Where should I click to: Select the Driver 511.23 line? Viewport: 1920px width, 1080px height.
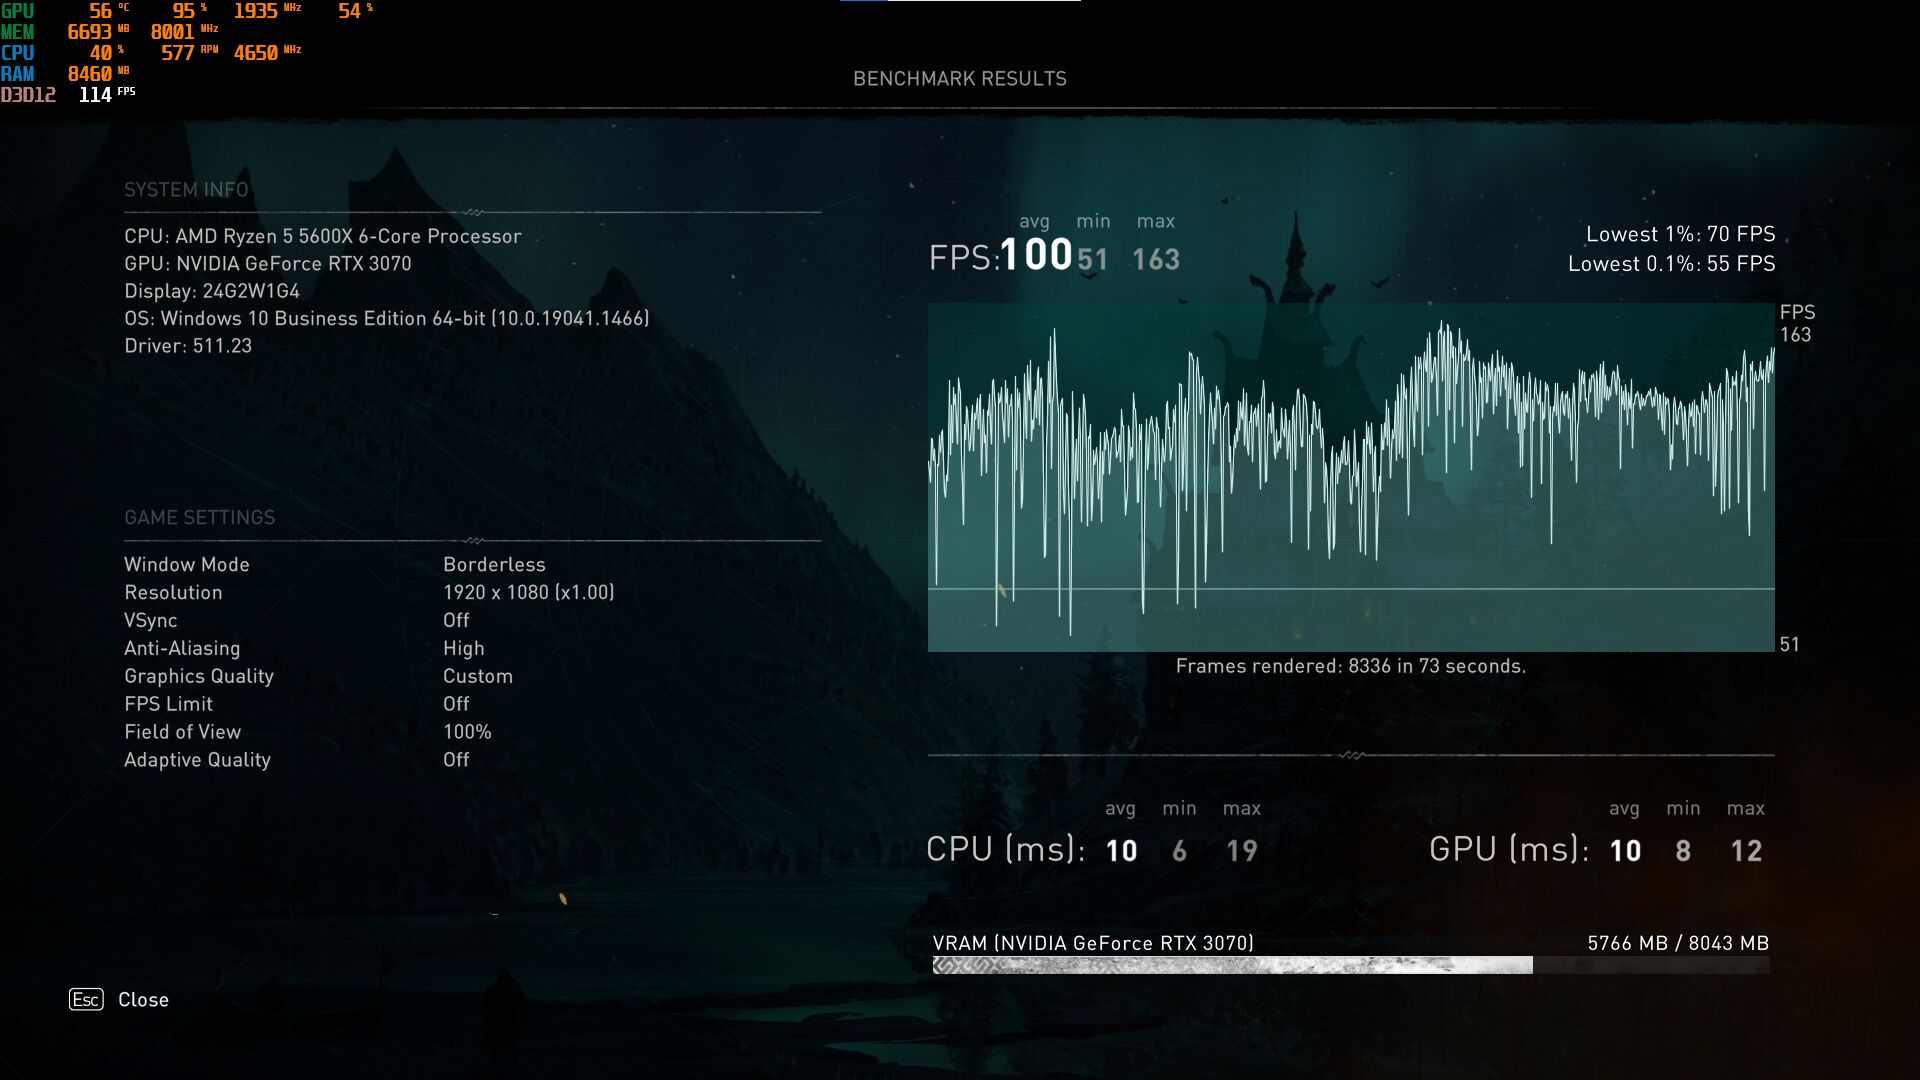tap(188, 346)
